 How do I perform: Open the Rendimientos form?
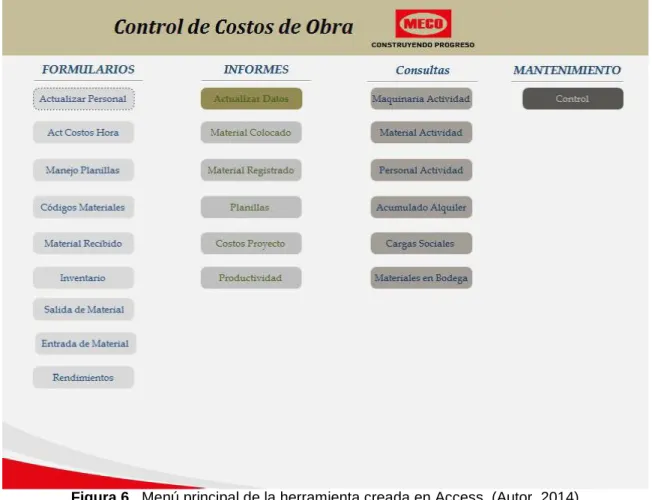(x=83, y=378)
